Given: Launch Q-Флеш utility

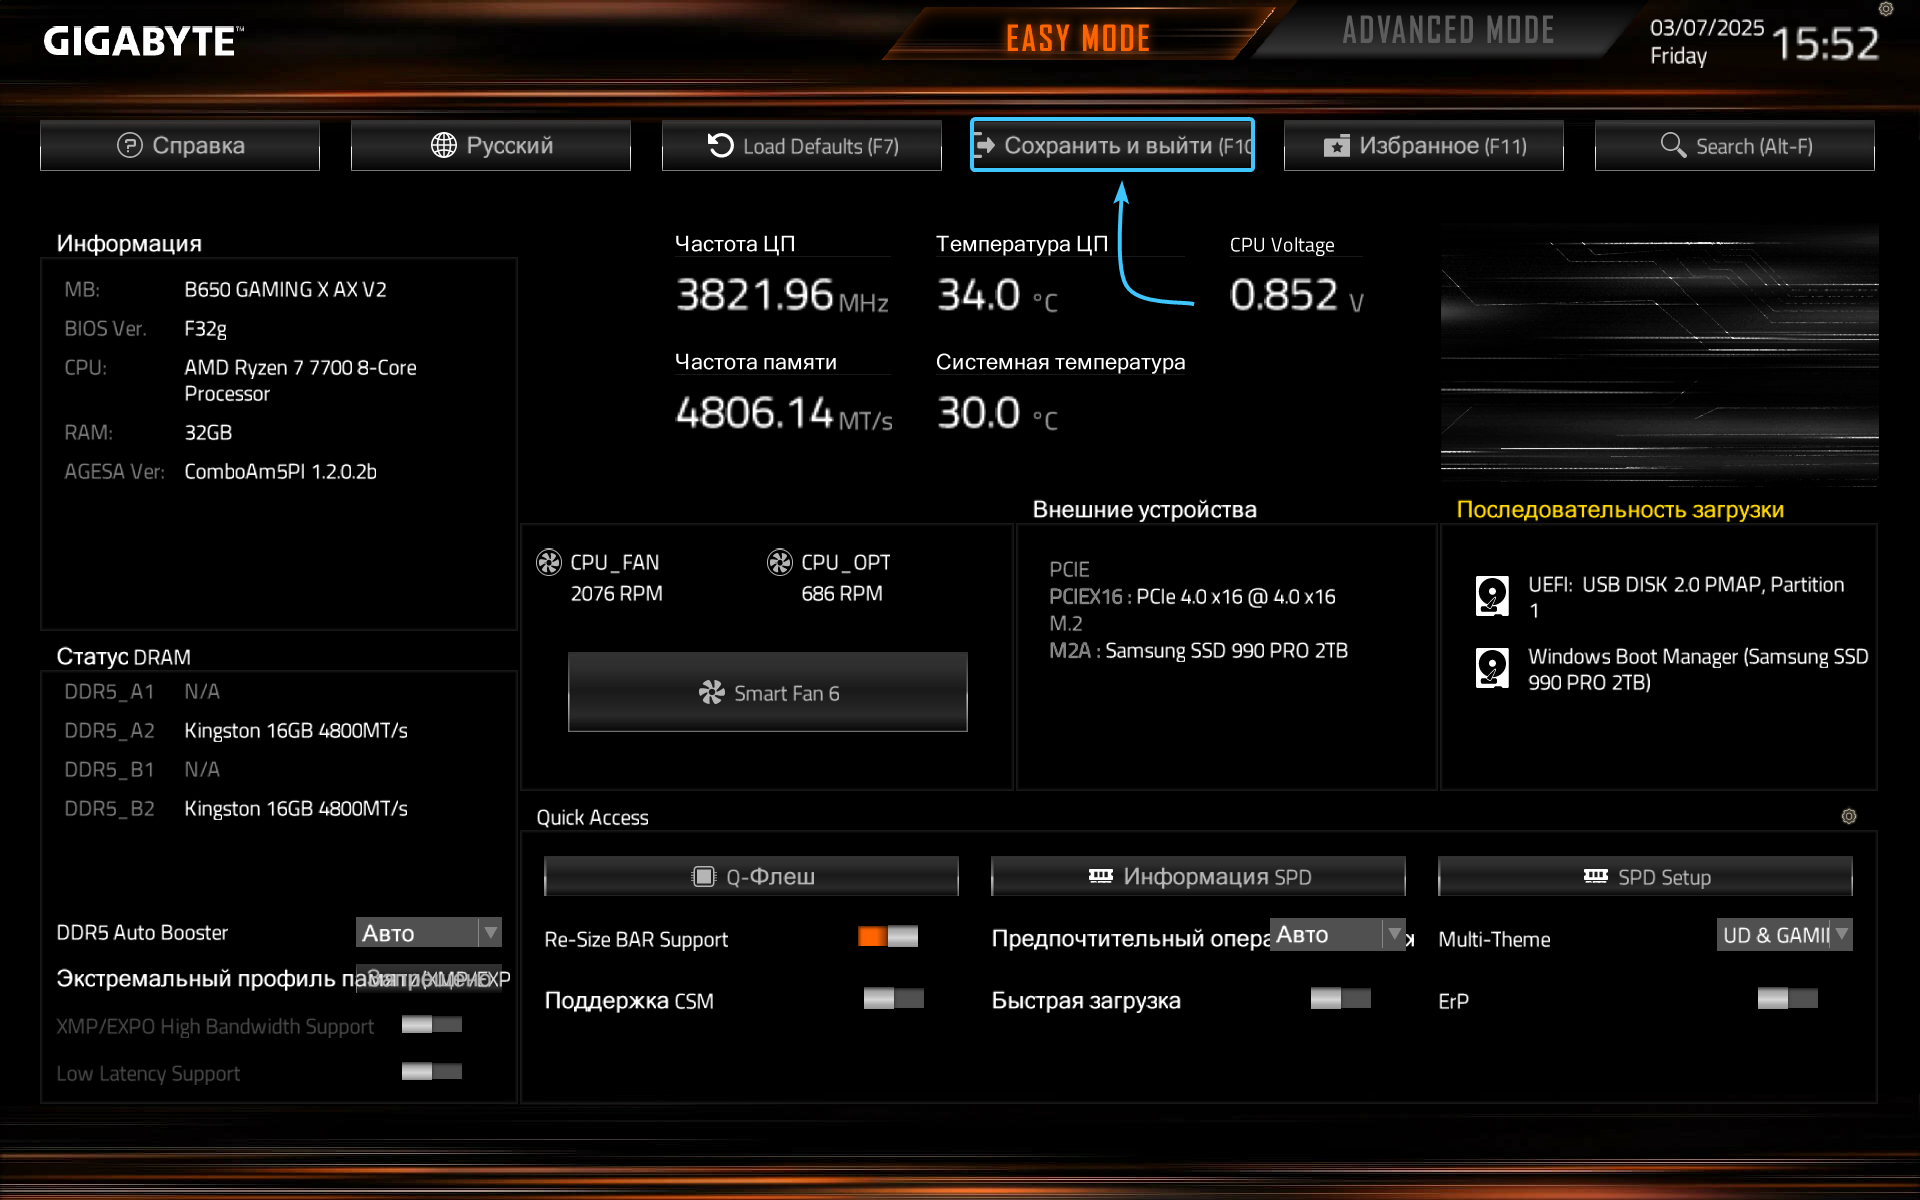Looking at the screenshot, I should coord(751,876).
